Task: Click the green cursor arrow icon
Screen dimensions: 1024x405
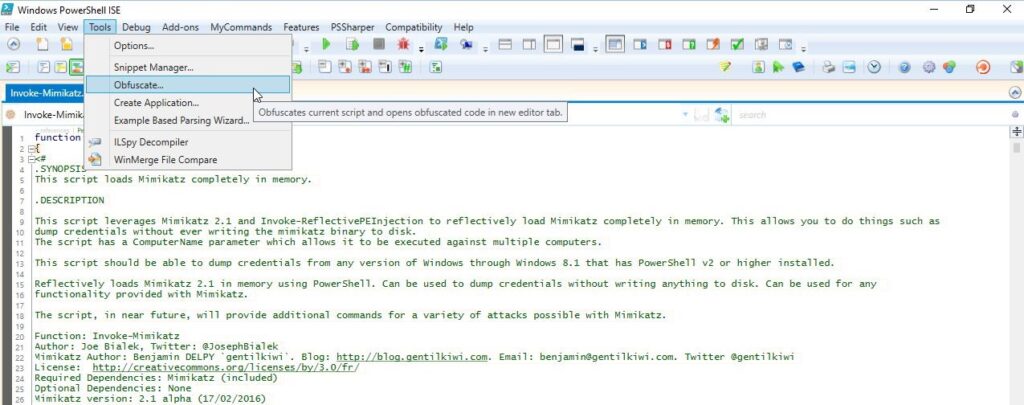Action: point(778,67)
